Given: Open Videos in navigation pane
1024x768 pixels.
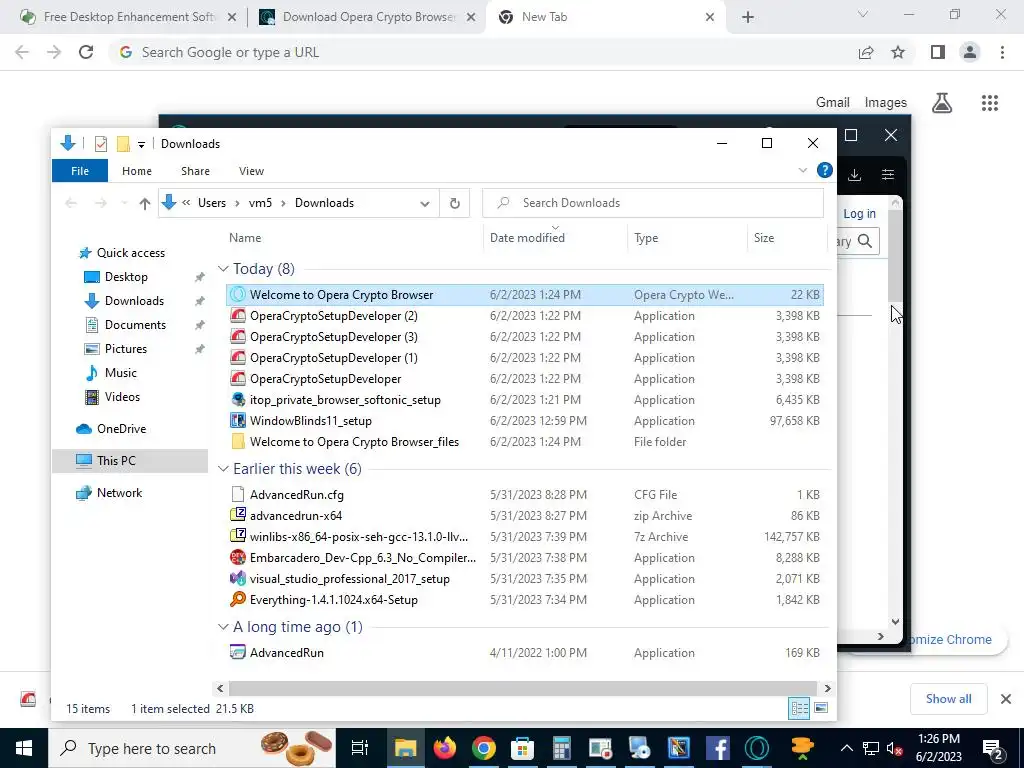Looking at the screenshot, I should click(122, 397).
